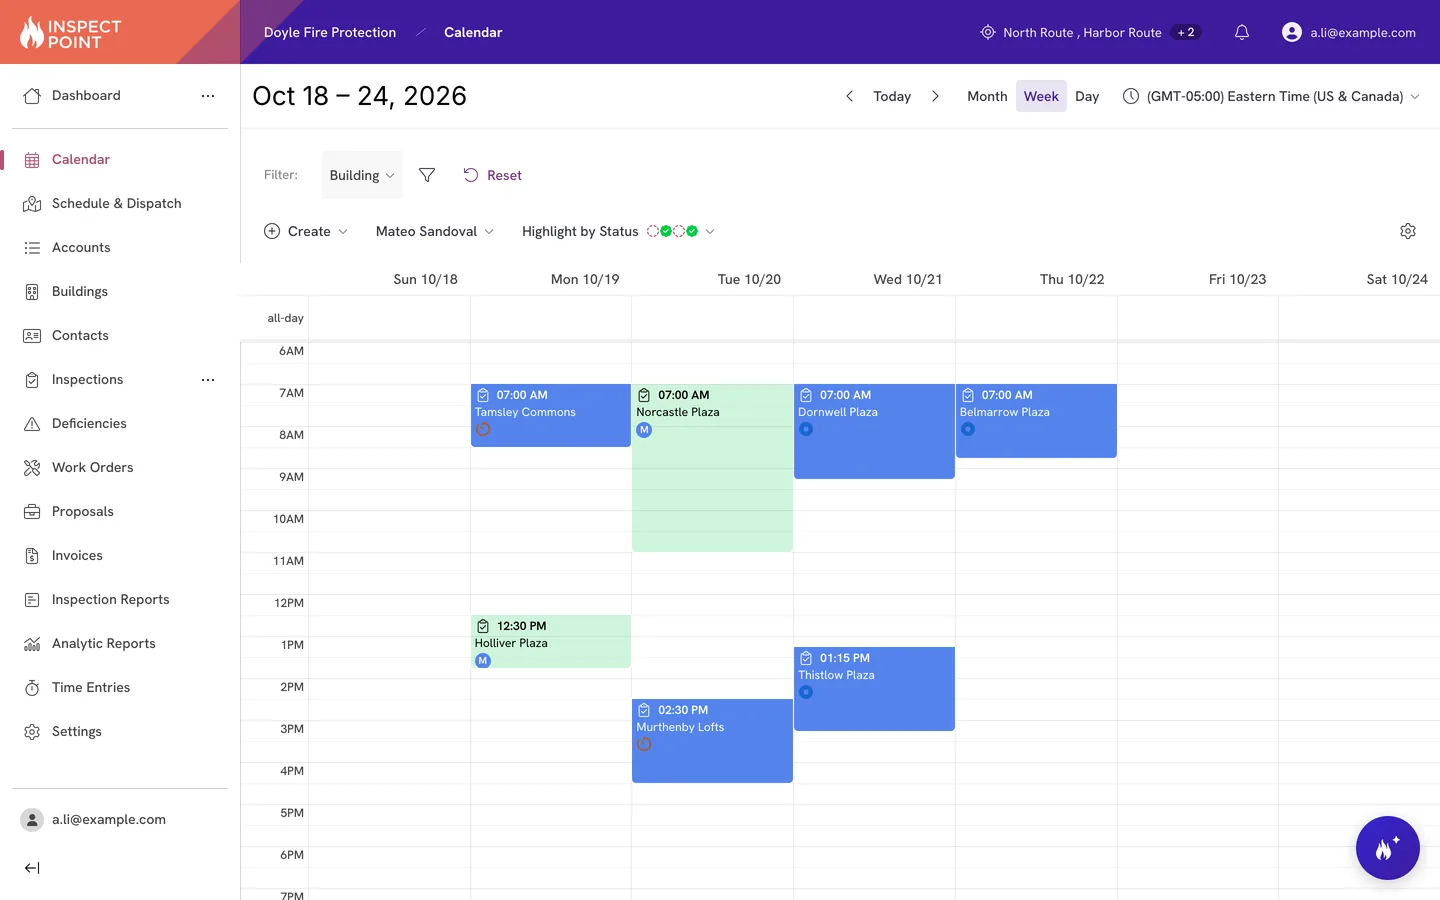The image size is (1440, 900).
Task: Open Inspections more options ellipsis
Action: [208, 380]
